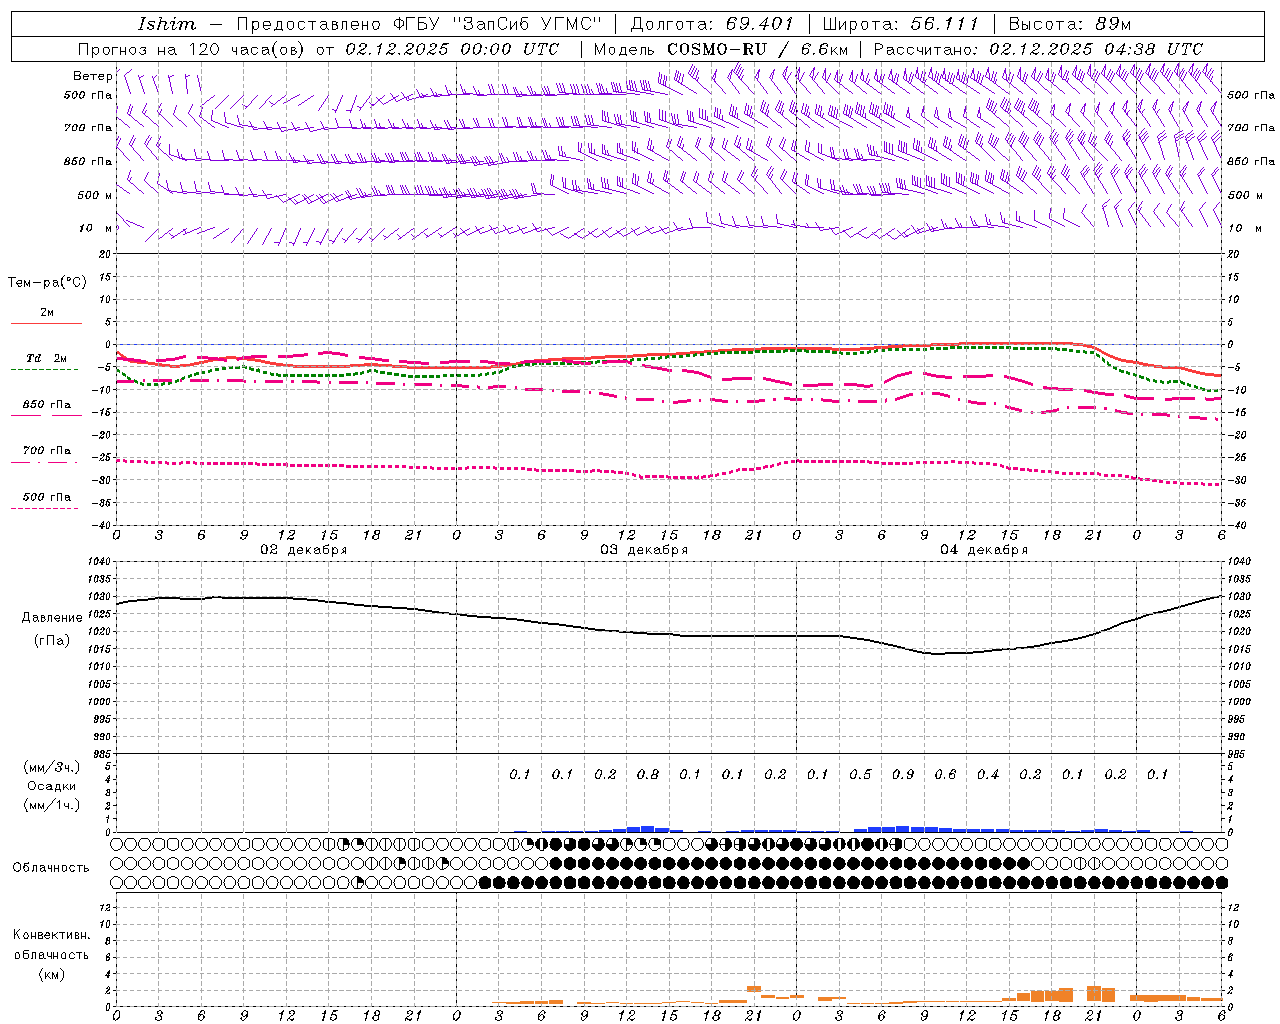This screenshot has width=1280, height=1024.
Task: Click the 04 декабря date label
Action: 984,550
